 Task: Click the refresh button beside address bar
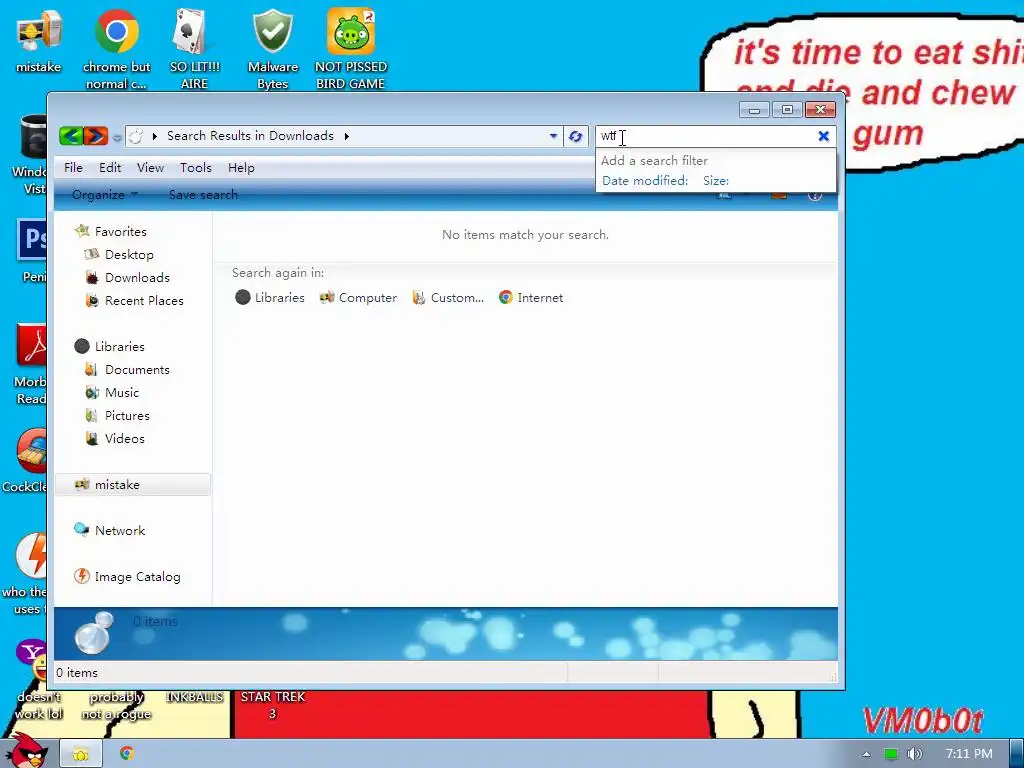(575, 136)
